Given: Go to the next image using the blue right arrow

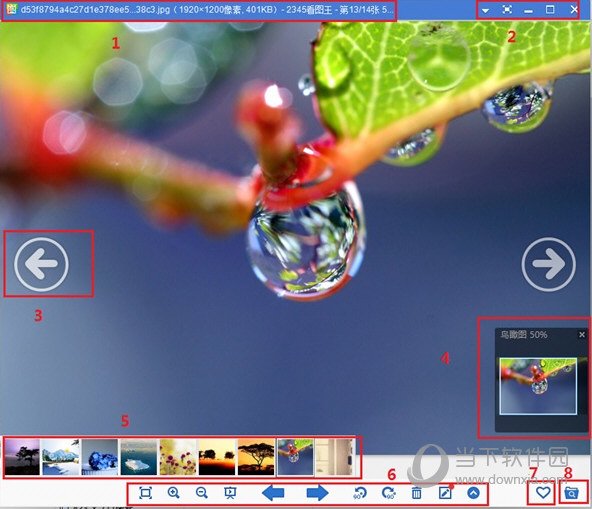Looking at the screenshot, I should 318,493.
